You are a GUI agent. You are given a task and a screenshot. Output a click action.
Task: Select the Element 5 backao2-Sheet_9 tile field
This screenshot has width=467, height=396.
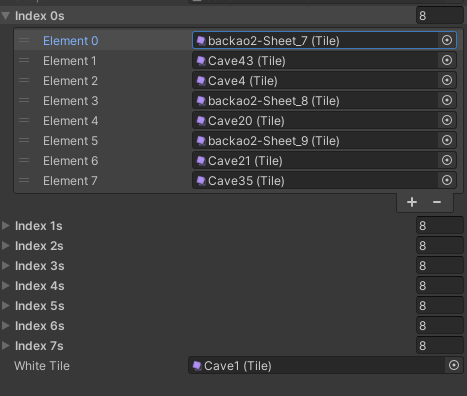point(315,140)
